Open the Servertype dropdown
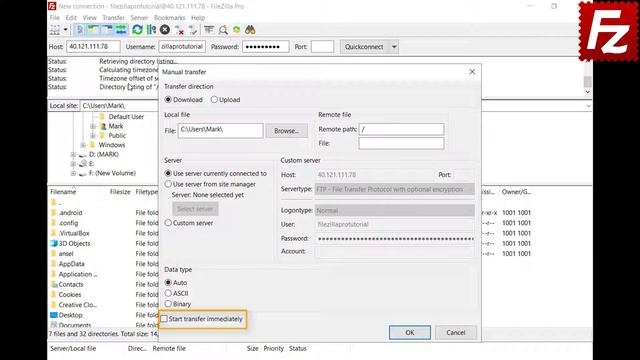The height and width of the screenshot is (360, 640). pyautogui.click(x=395, y=189)
